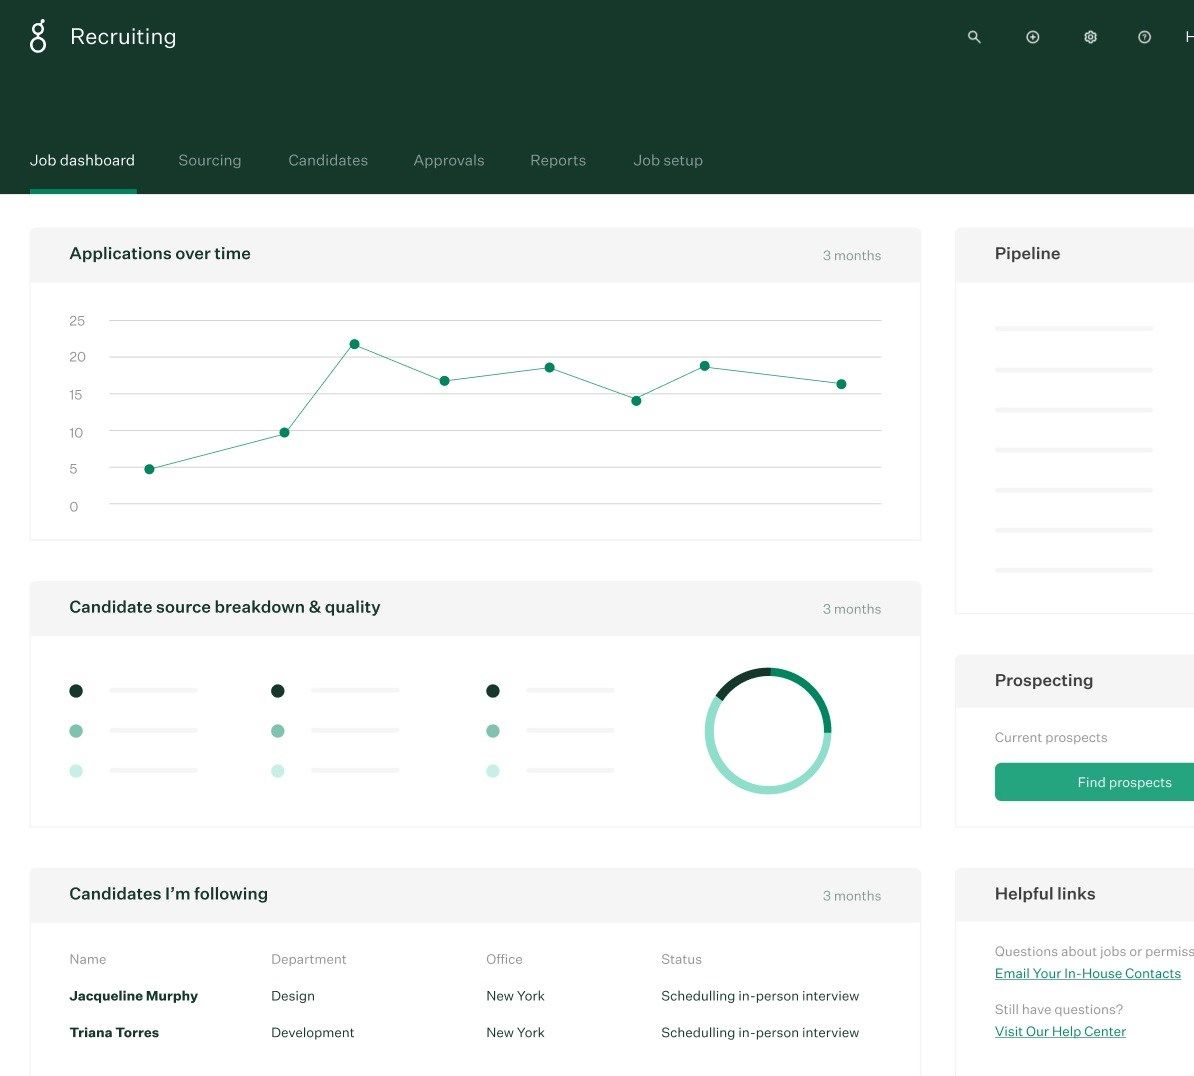Open '3 months' range for Applications over time

(x=851, y=256)
